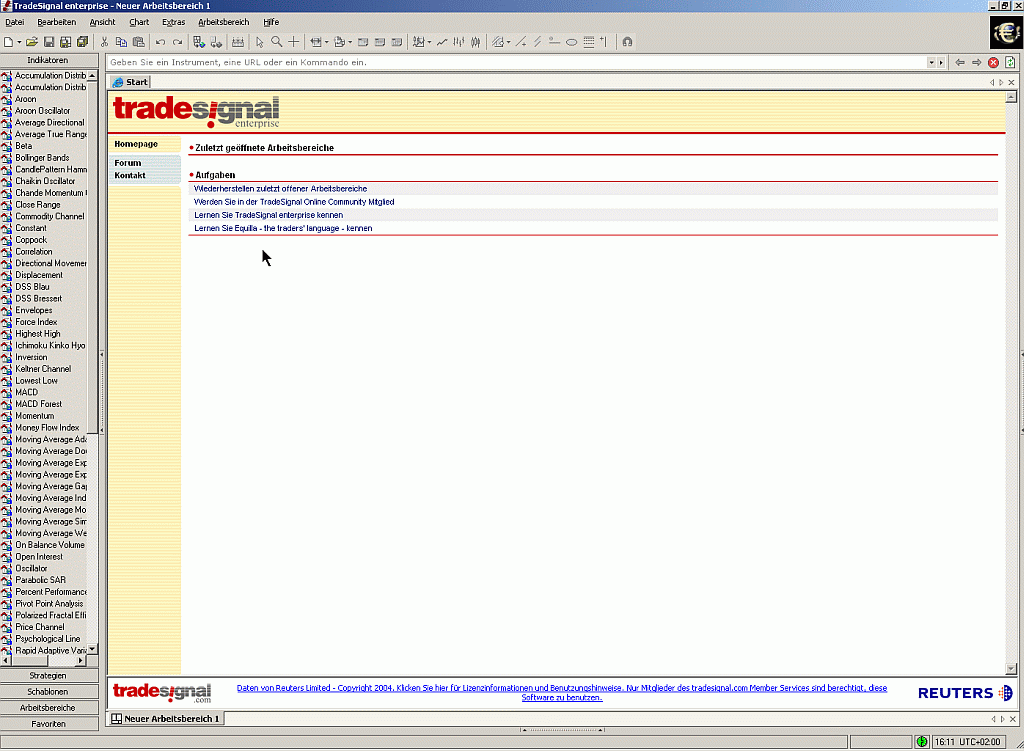Click the red stop loading icon
Screen dimensions: 1024x751
(993, 62)
